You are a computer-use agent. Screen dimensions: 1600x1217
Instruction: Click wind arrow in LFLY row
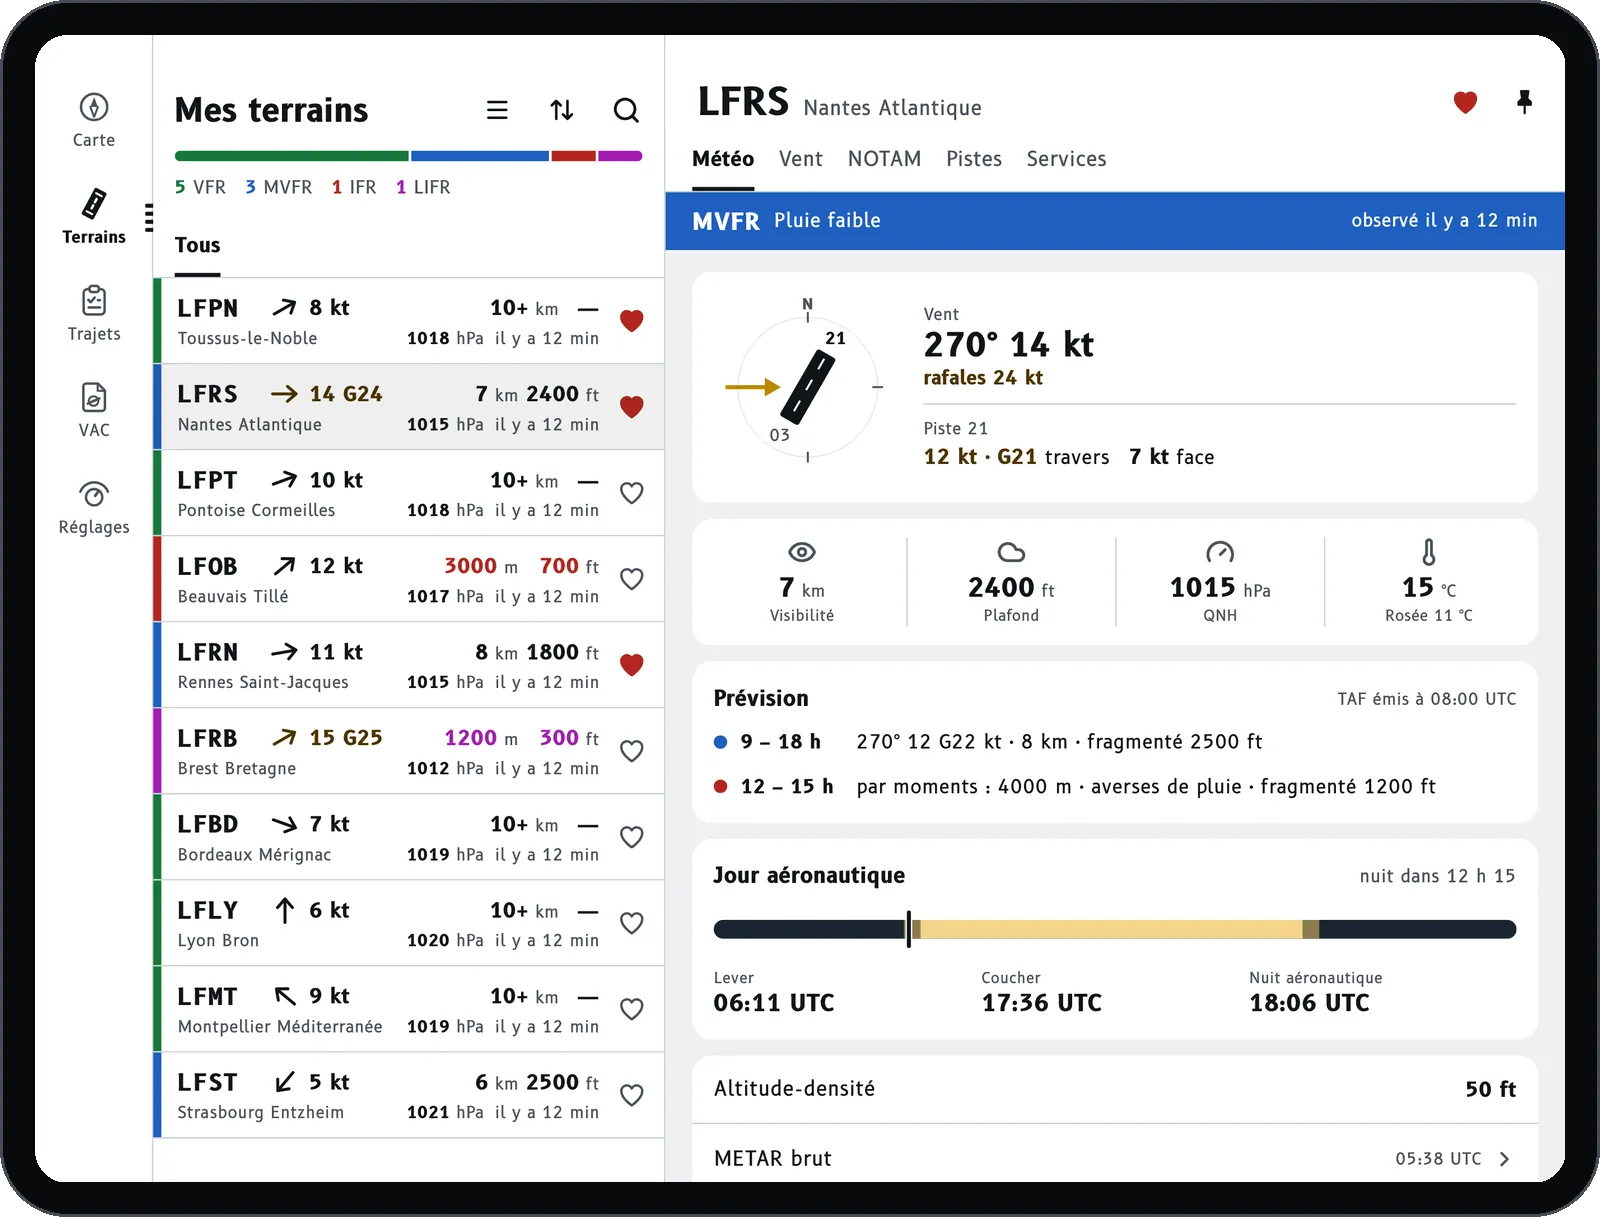pos(285,910)
